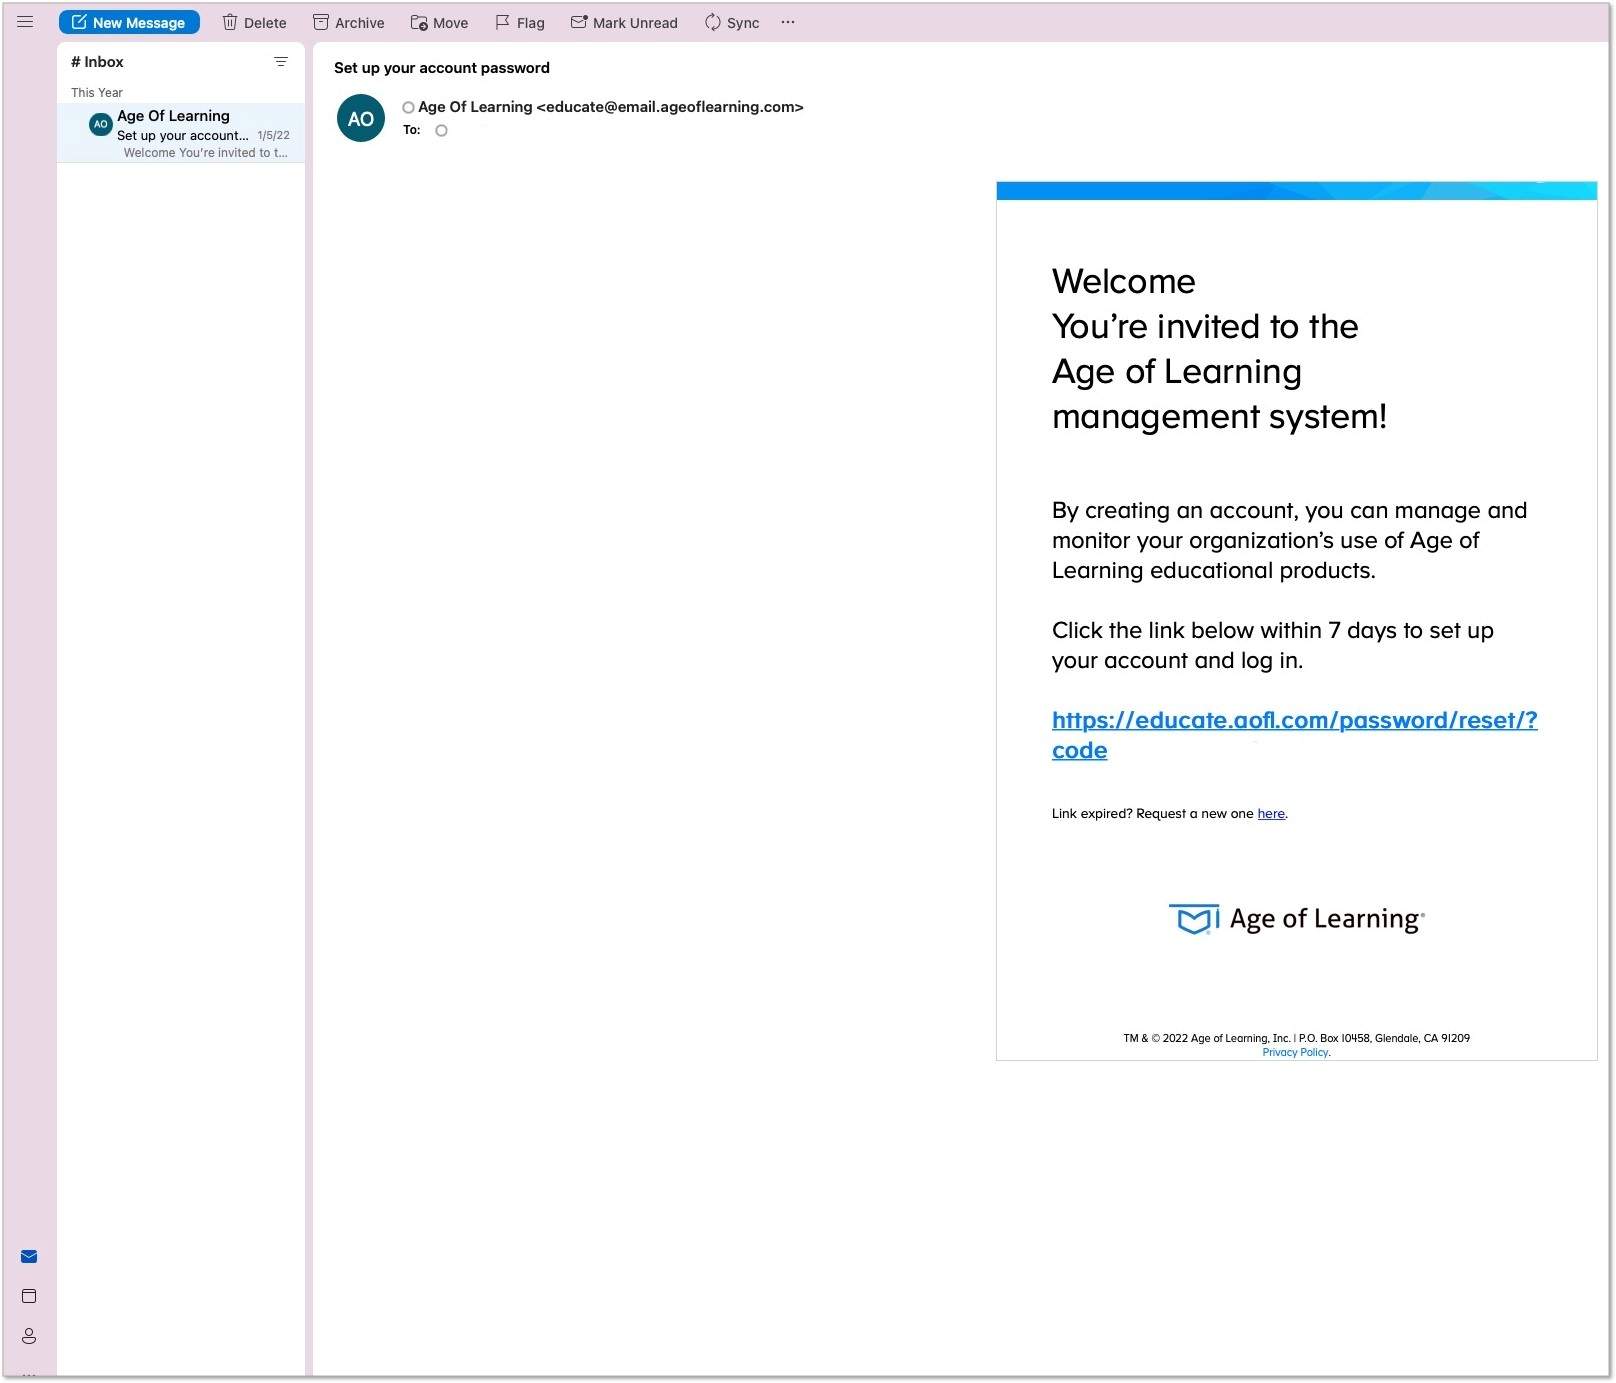Flag this email
The image size is (1616, 1383).
pyautogui.click(x=520, y=22)
